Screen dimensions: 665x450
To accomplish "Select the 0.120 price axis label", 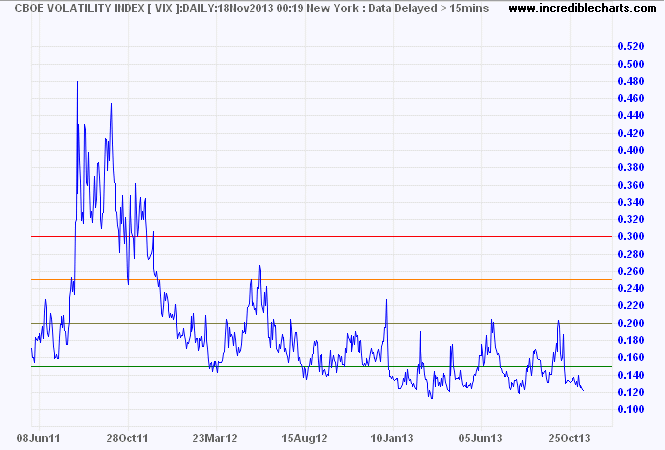I will tap(631, 392).
